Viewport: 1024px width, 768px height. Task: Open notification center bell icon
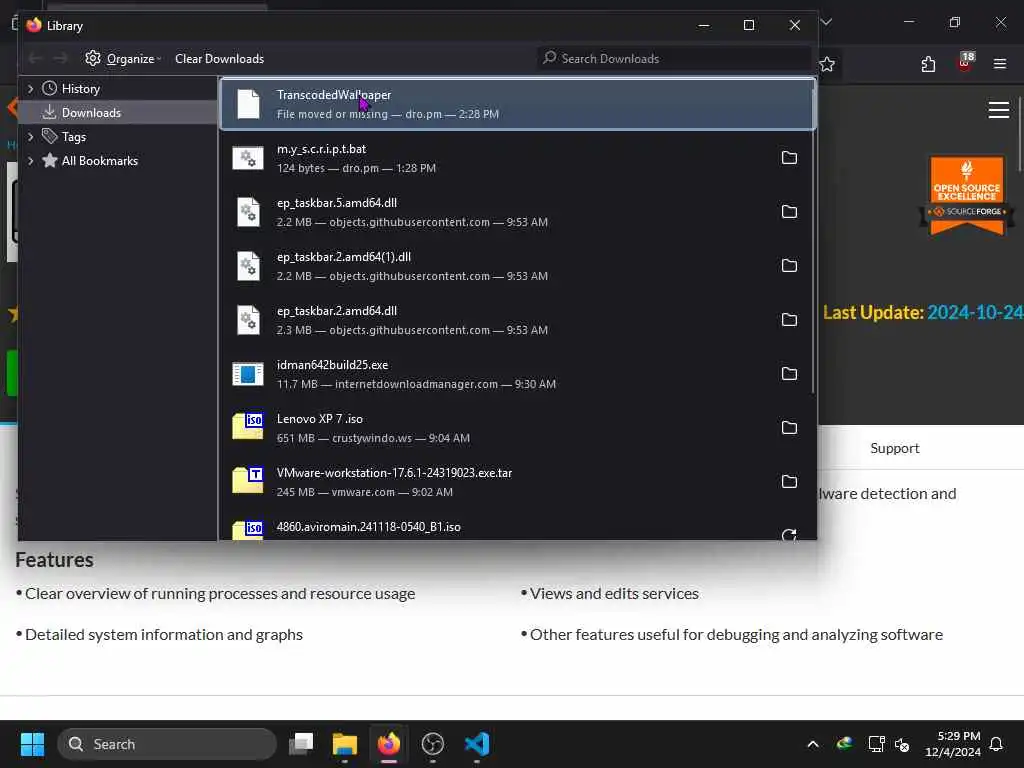996,744
